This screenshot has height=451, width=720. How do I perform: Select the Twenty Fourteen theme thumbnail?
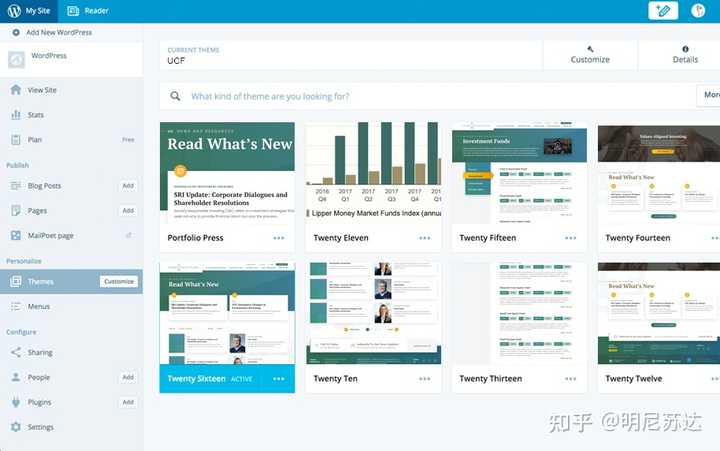tap(659, 173)
